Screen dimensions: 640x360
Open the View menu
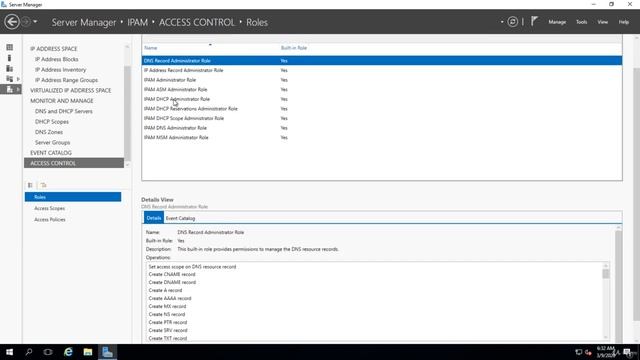point(603,22)
